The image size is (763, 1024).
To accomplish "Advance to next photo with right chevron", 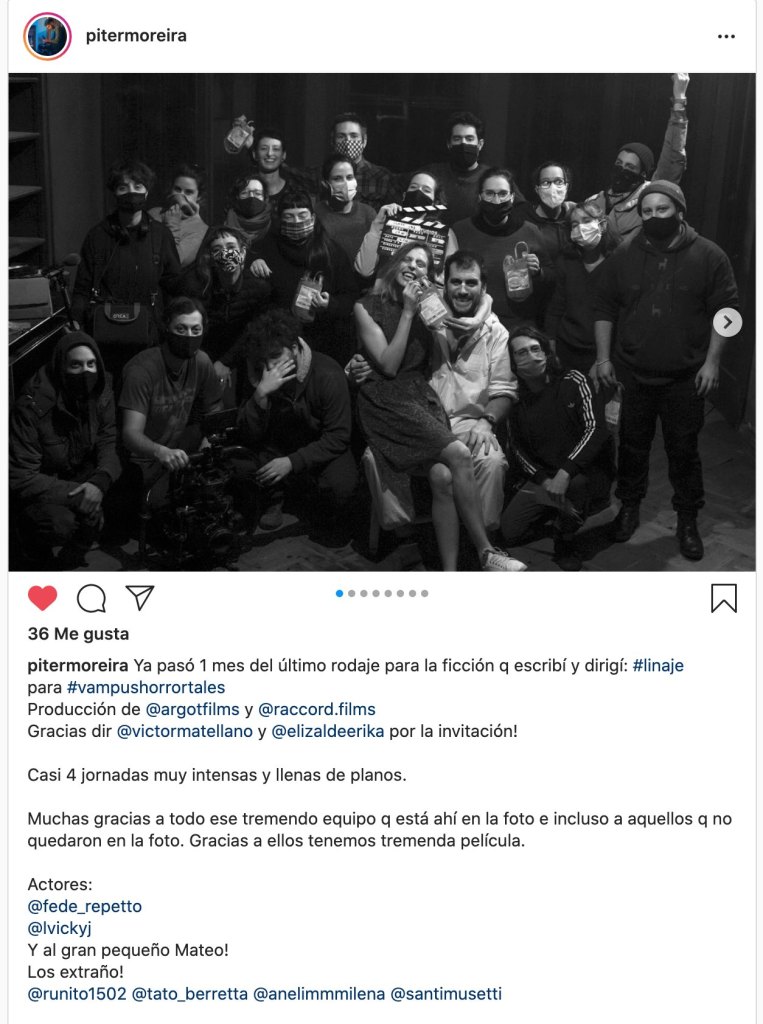I will pyautogui.click(x=728, y=322).
